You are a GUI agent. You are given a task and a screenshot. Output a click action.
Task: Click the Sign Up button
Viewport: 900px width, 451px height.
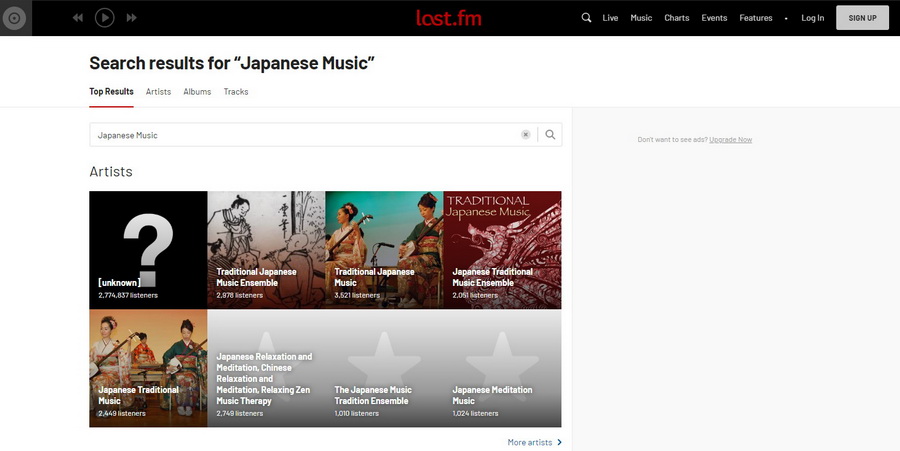pos(862,18)
